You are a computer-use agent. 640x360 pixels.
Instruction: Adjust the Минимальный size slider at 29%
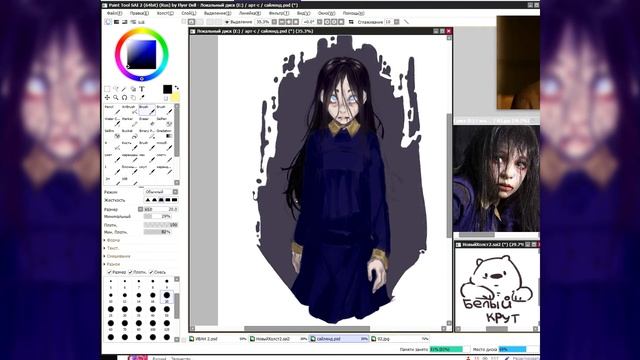pyautogui.click(x=158, y=216)
